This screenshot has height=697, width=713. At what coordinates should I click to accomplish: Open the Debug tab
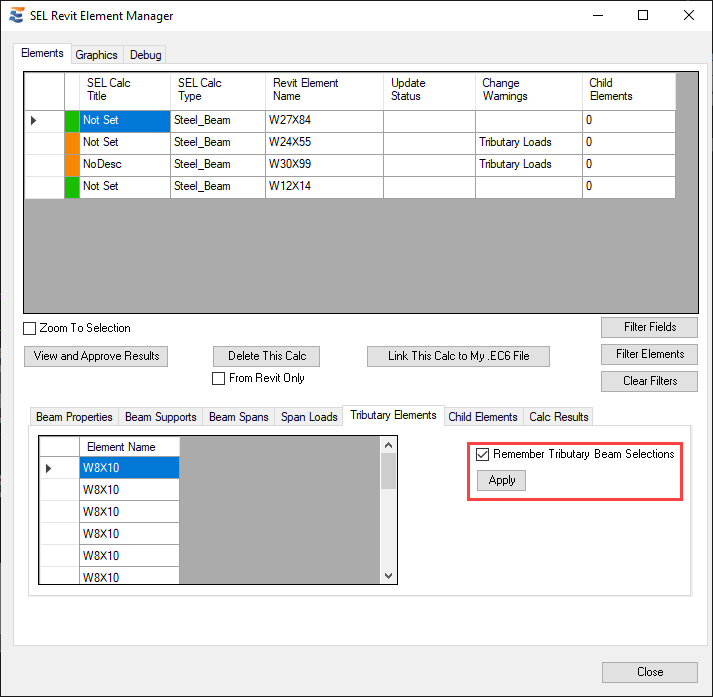click(x=145, y=55)
